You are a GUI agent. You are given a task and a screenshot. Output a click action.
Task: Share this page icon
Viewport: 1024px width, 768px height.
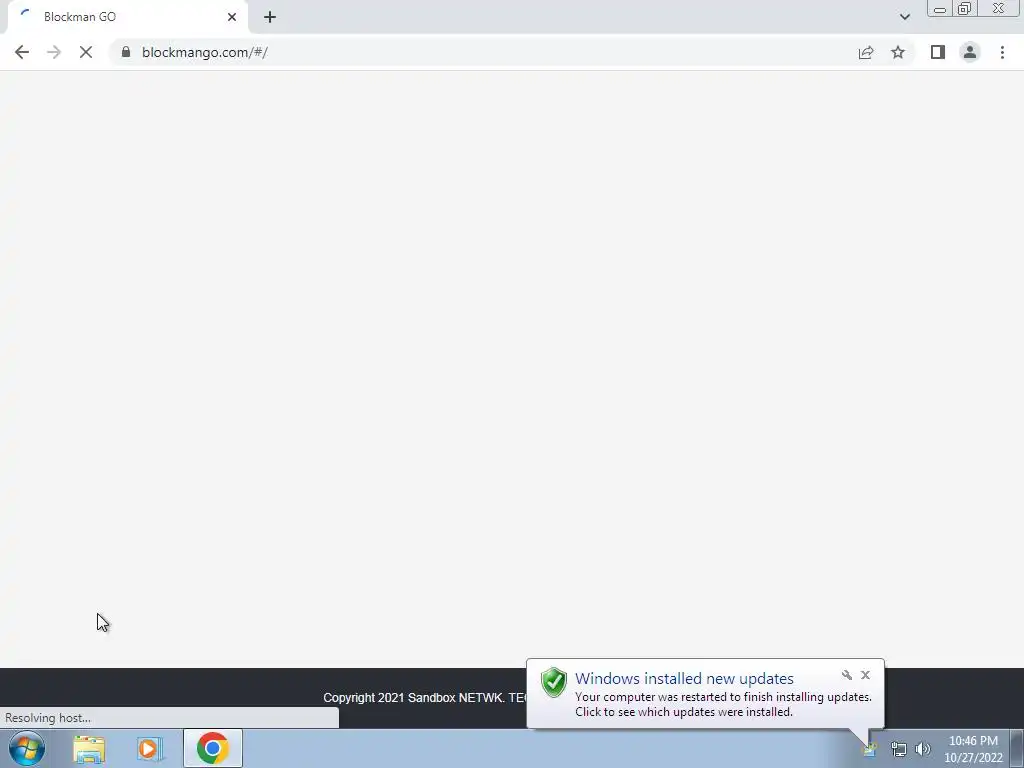(866, 52)
